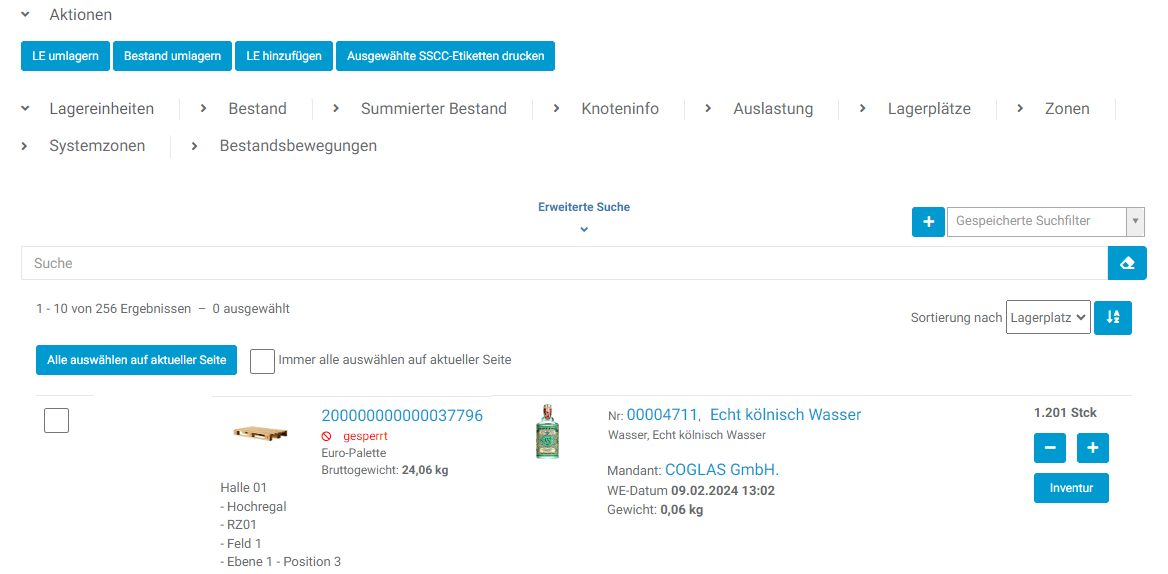Click the Euro-Palette pallet image
Image resolution: width=1168 pixels, height=574 pixels.
(x=260, y=432)
